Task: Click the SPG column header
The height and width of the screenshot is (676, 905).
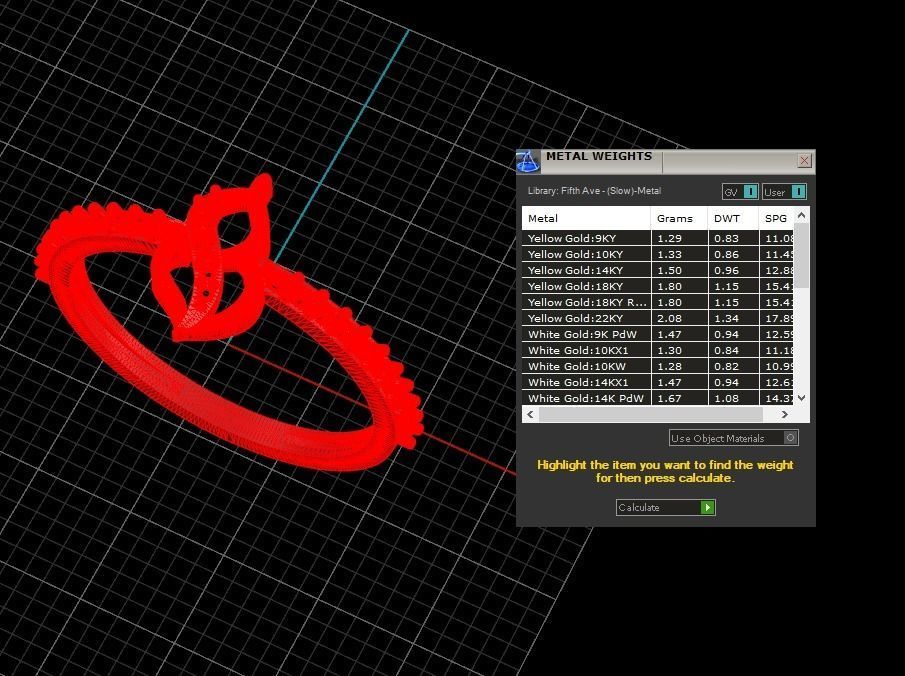Action: [x=776, y=218]
